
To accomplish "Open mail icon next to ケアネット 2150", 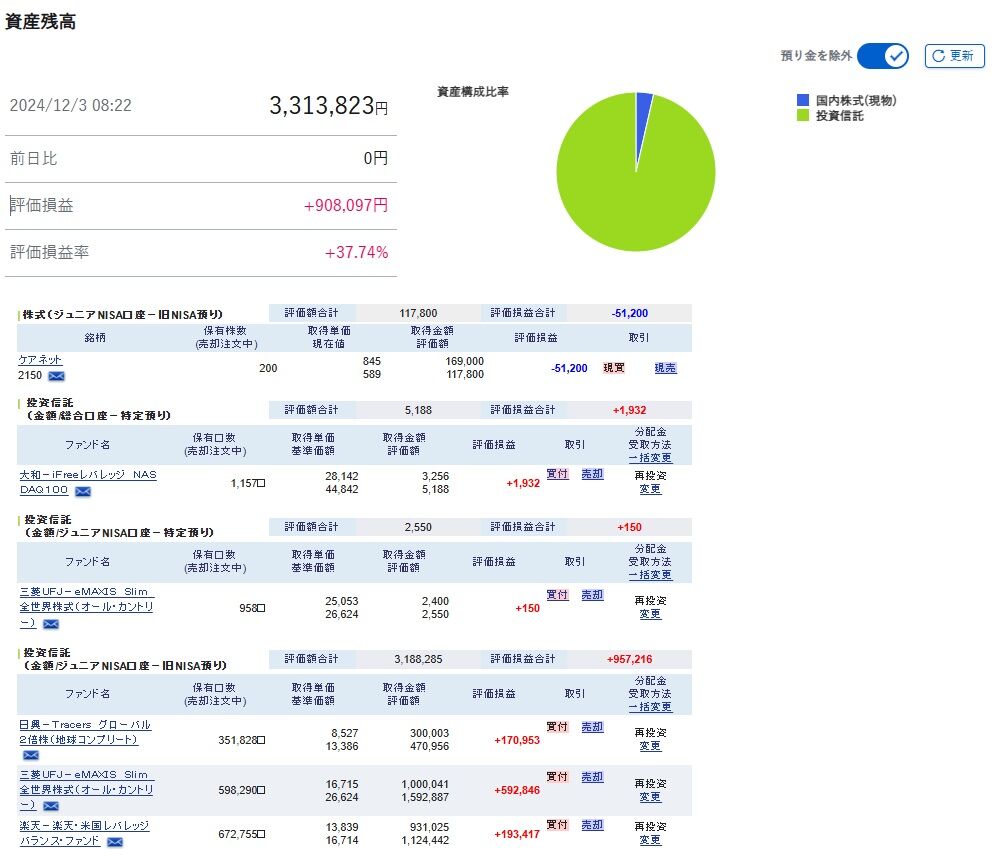I will (x=56, y=376).
